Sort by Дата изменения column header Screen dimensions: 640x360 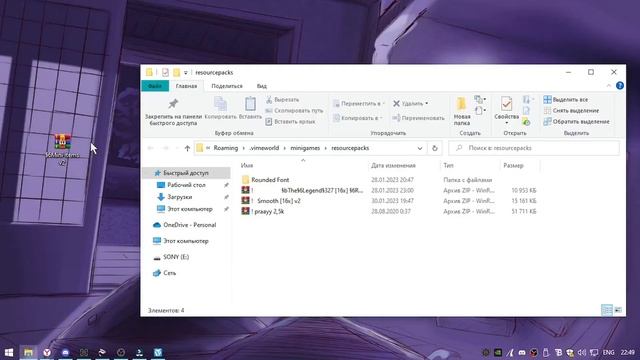(393, 165)
